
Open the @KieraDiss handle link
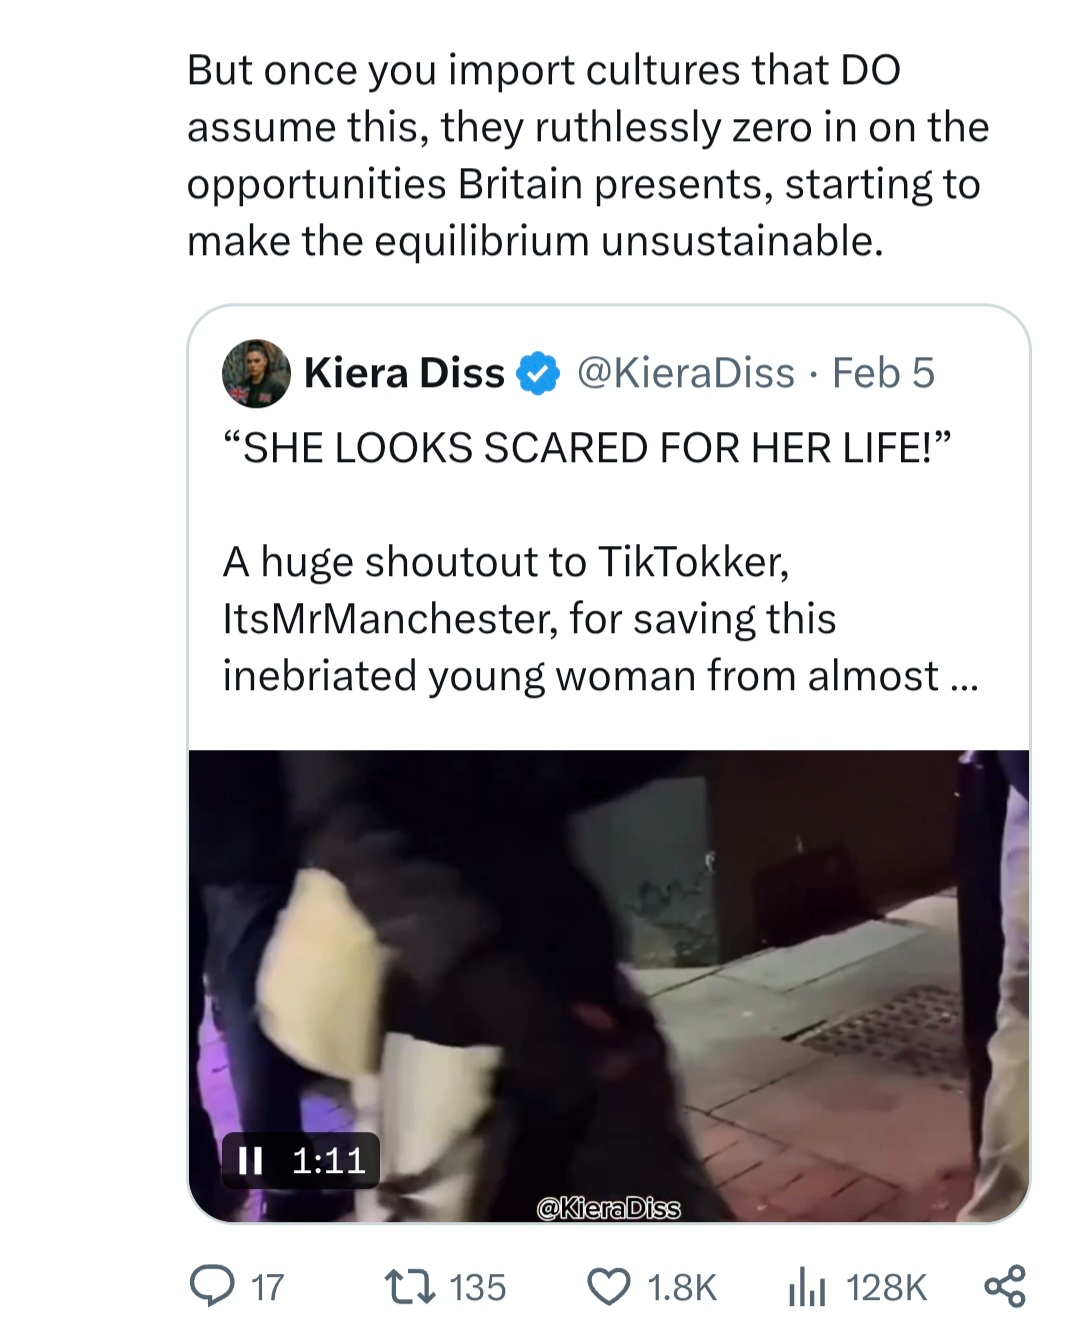(x=686, y=373)
